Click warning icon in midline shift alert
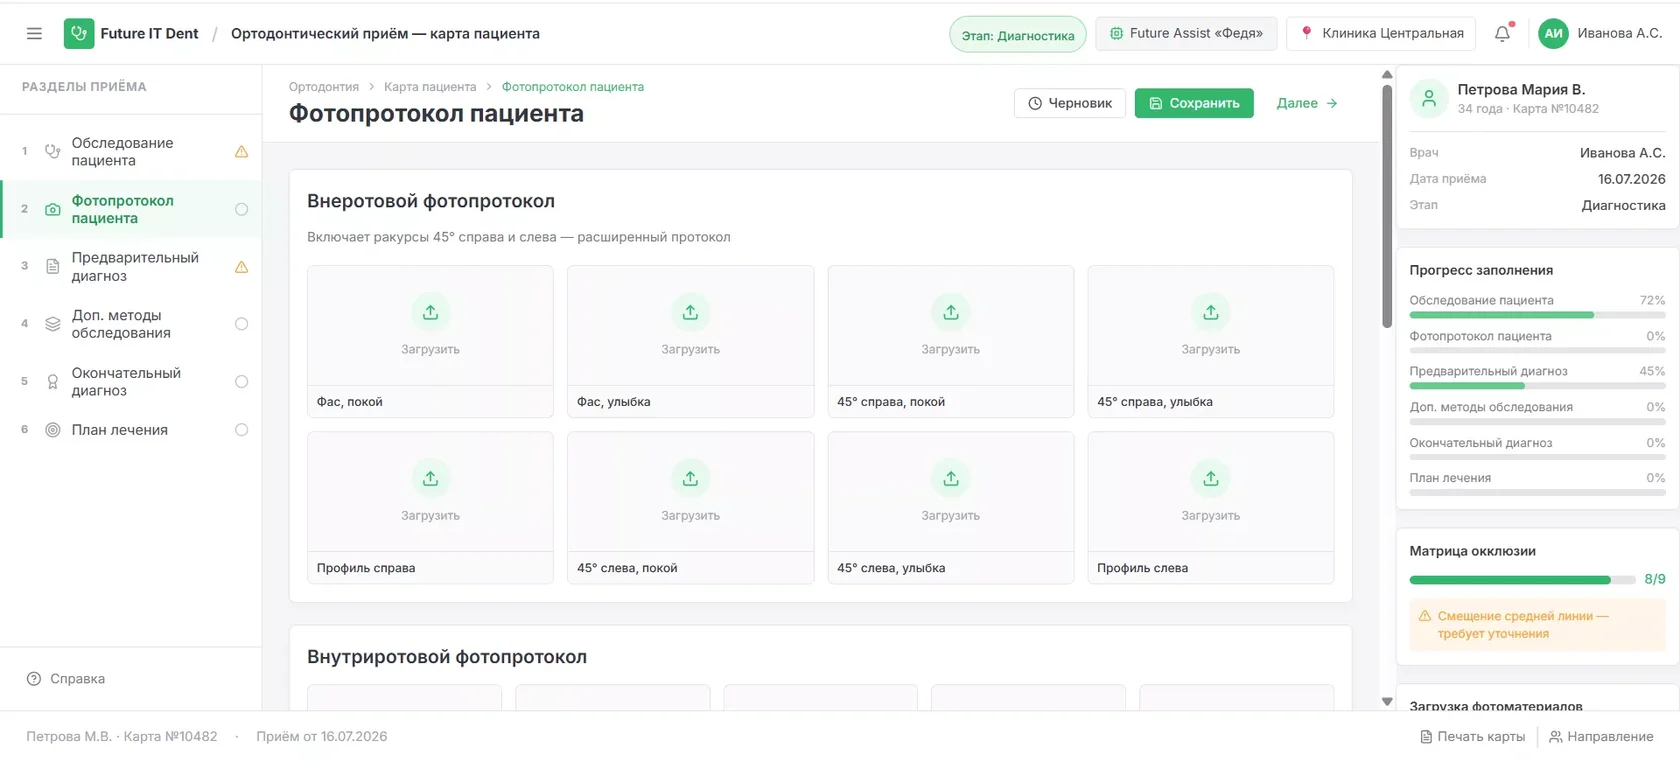Screen dimensions: 1680x762 point(1425,616)
